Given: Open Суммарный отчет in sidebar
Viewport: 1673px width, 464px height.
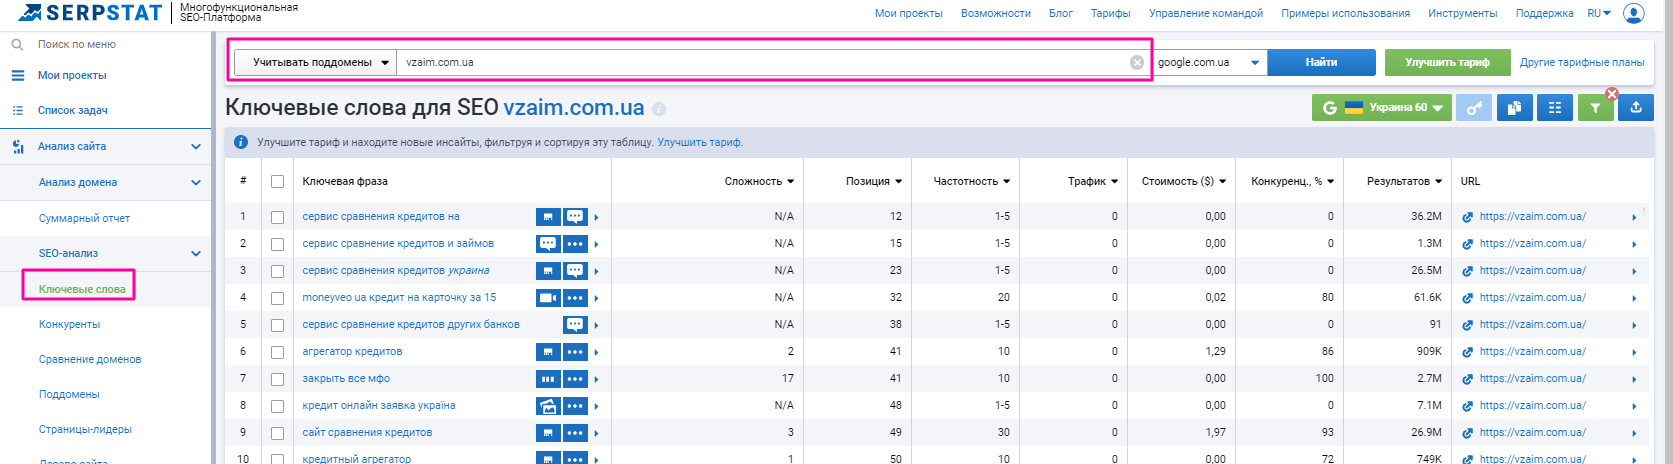Looking at the screenshot, I should (84, 218).
